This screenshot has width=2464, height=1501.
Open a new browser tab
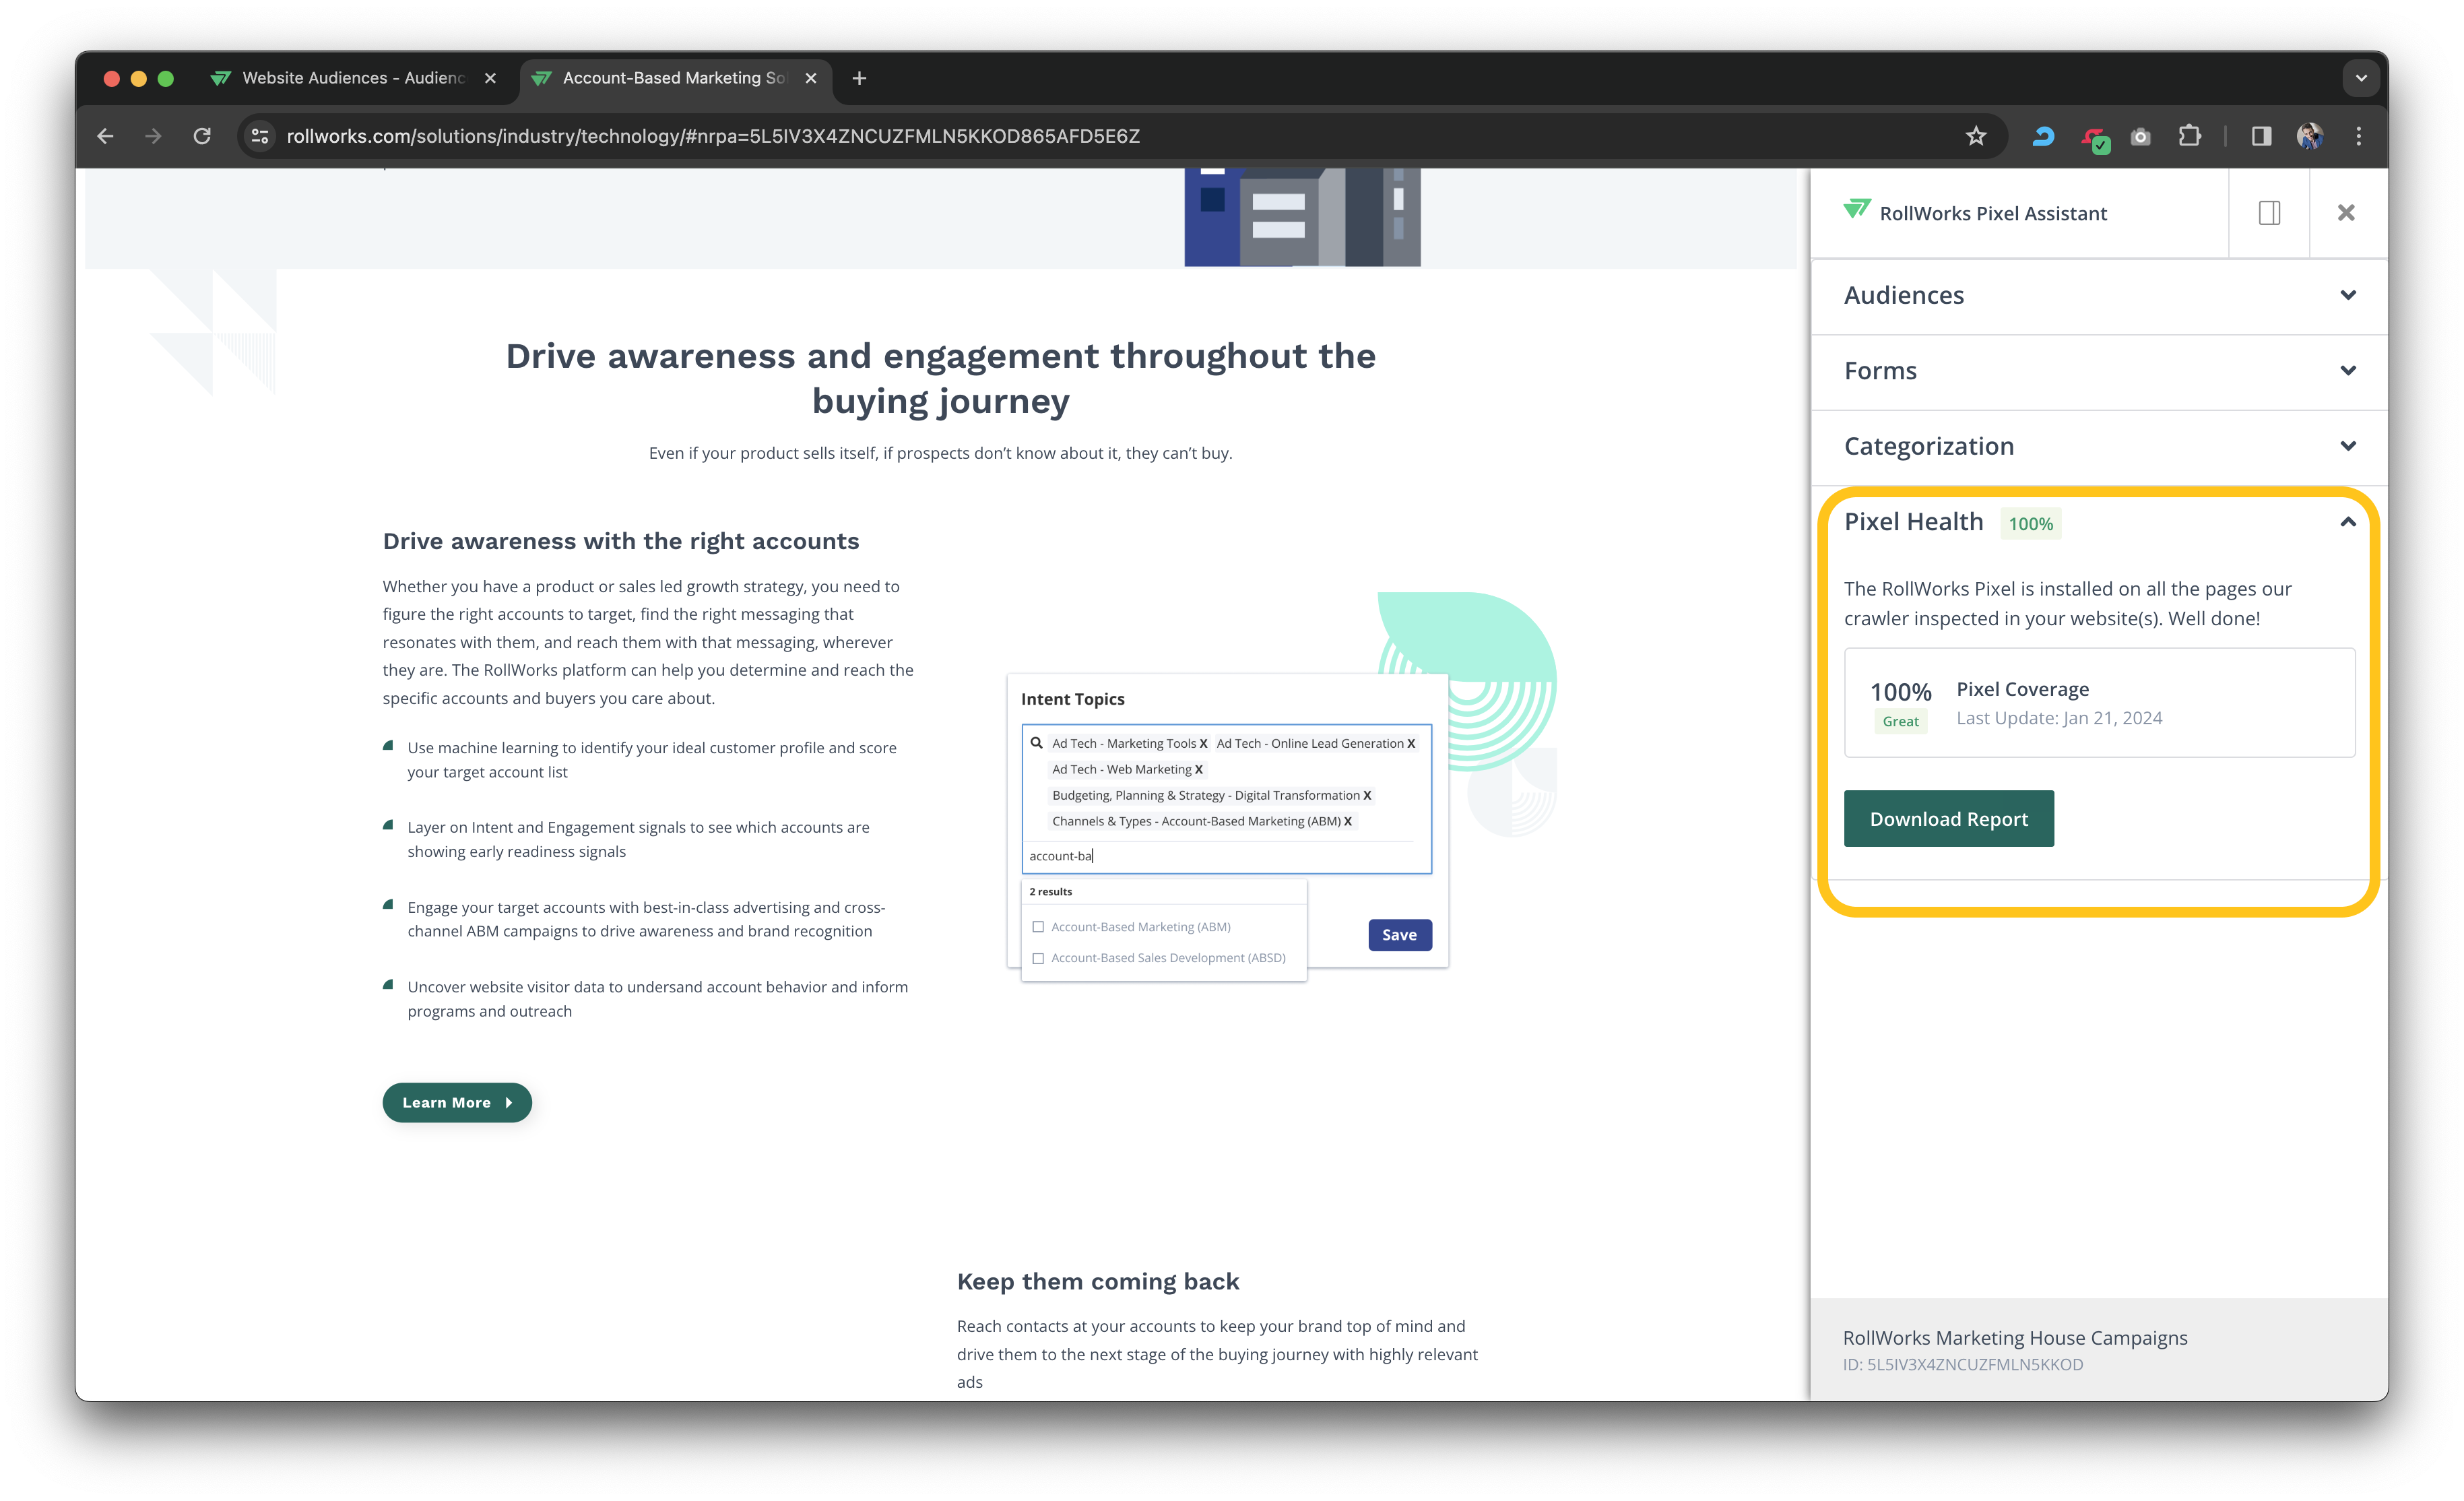[859, 78]
